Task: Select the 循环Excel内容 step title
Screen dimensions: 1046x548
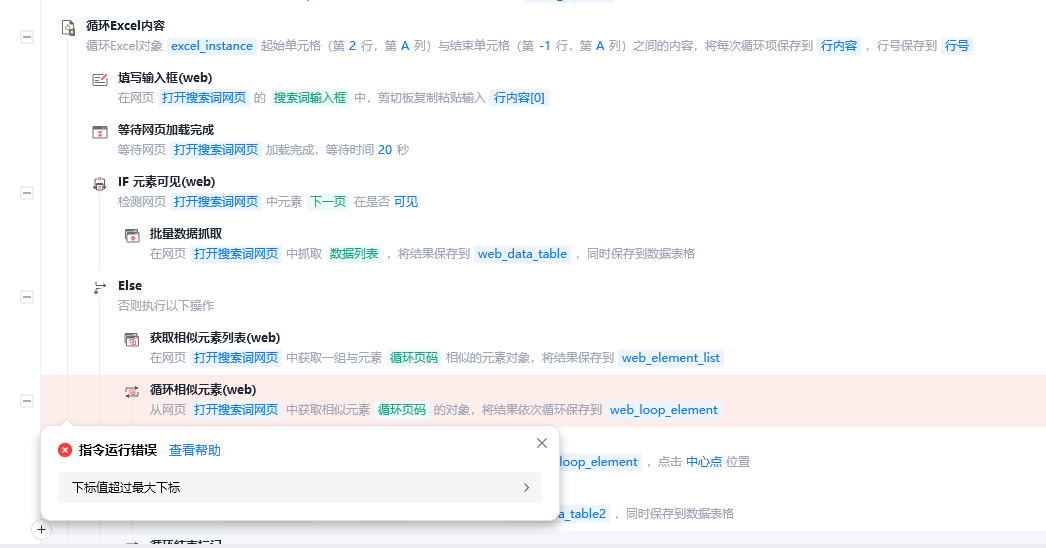Action: (x=125, y=26)
